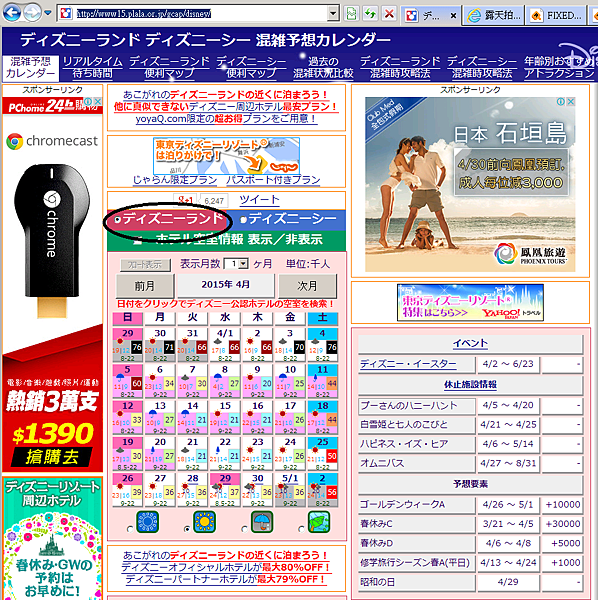Image resolution: width=598 pixels, height=600 pixels.
Task: Click the ad info icon on PChome ad
Action: [x=88, y=101]
